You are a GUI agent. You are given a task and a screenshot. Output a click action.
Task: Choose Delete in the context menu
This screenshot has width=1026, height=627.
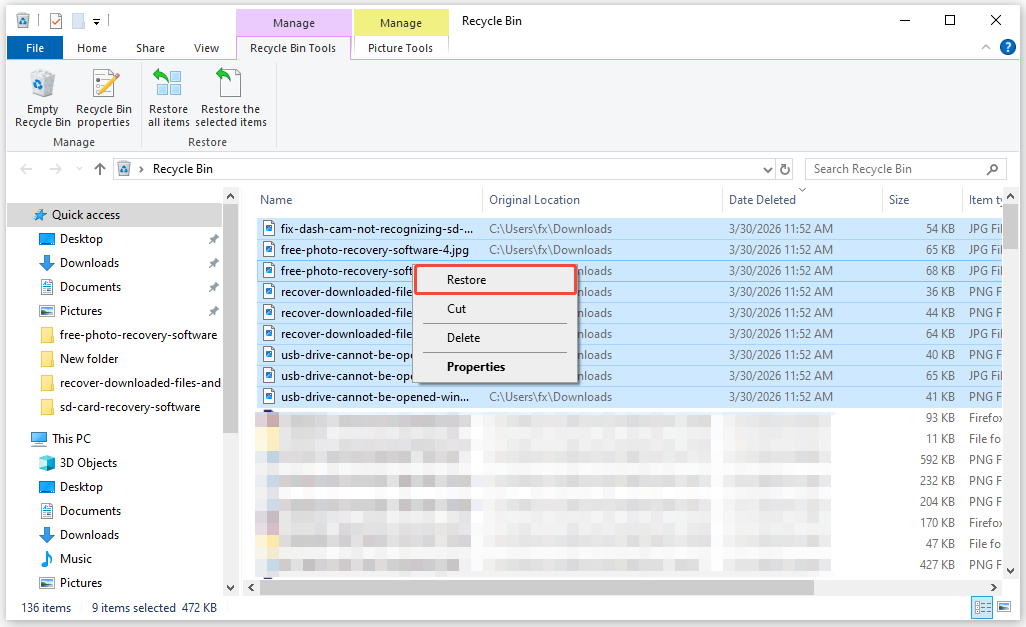(495, 338)
